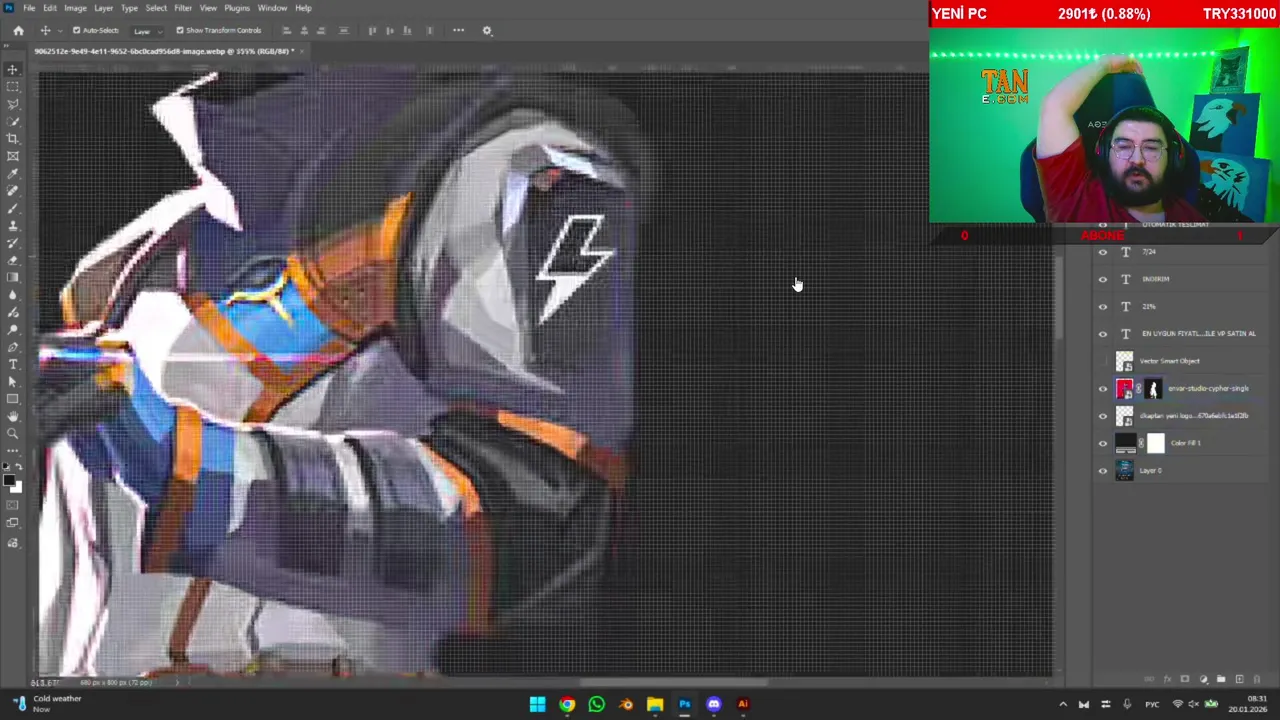Hide the Color Fill 1 layer
This screenshot has width=1280, height=720.
(x=1103, y=443)
